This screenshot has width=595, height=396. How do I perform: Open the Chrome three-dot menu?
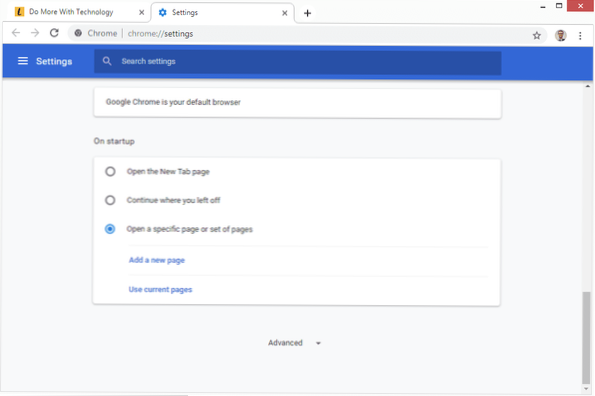(x=580, y=36)
